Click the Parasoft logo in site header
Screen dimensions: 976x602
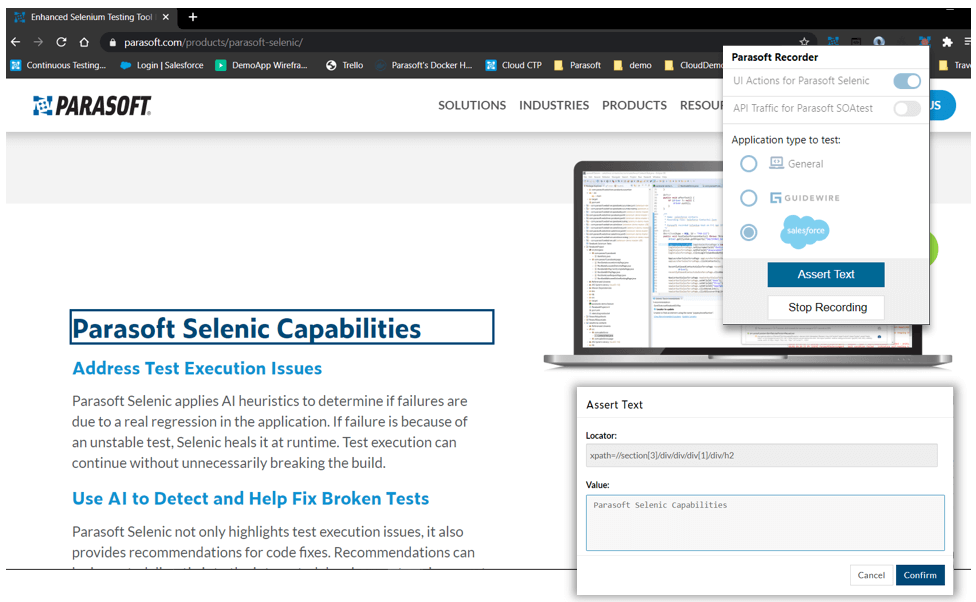click(x=92, y=106)
